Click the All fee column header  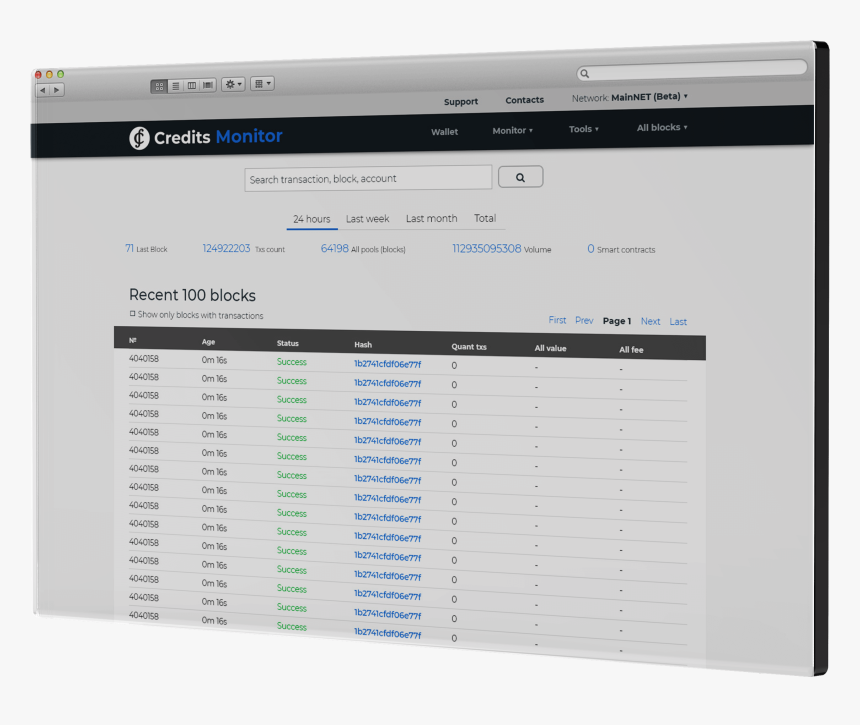(631, 350)
